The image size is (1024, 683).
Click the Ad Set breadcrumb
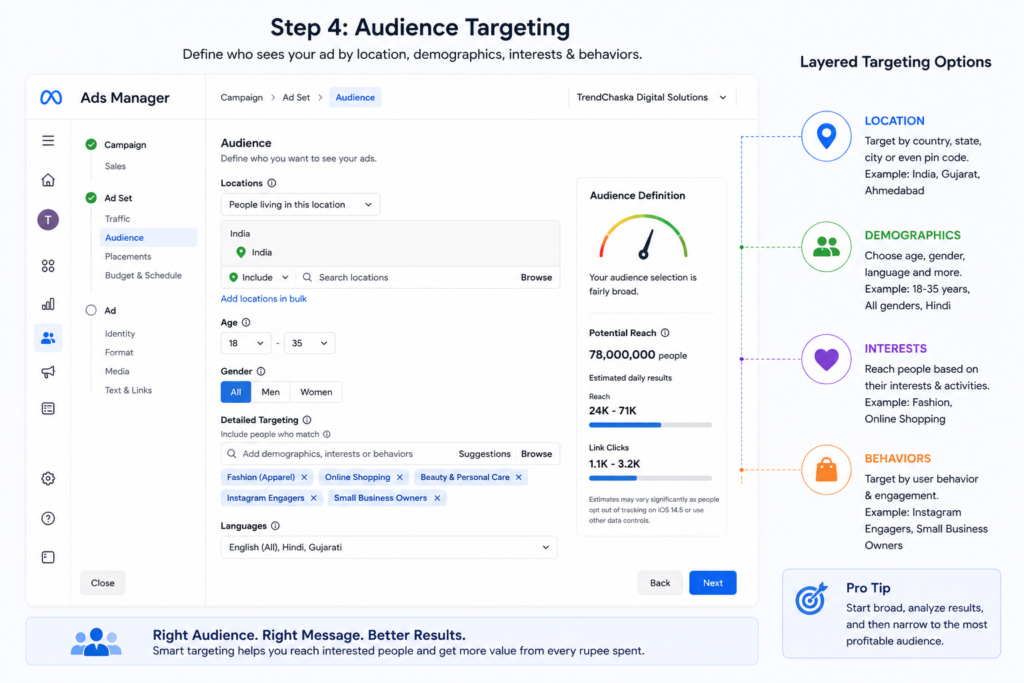tap(296, 97)
